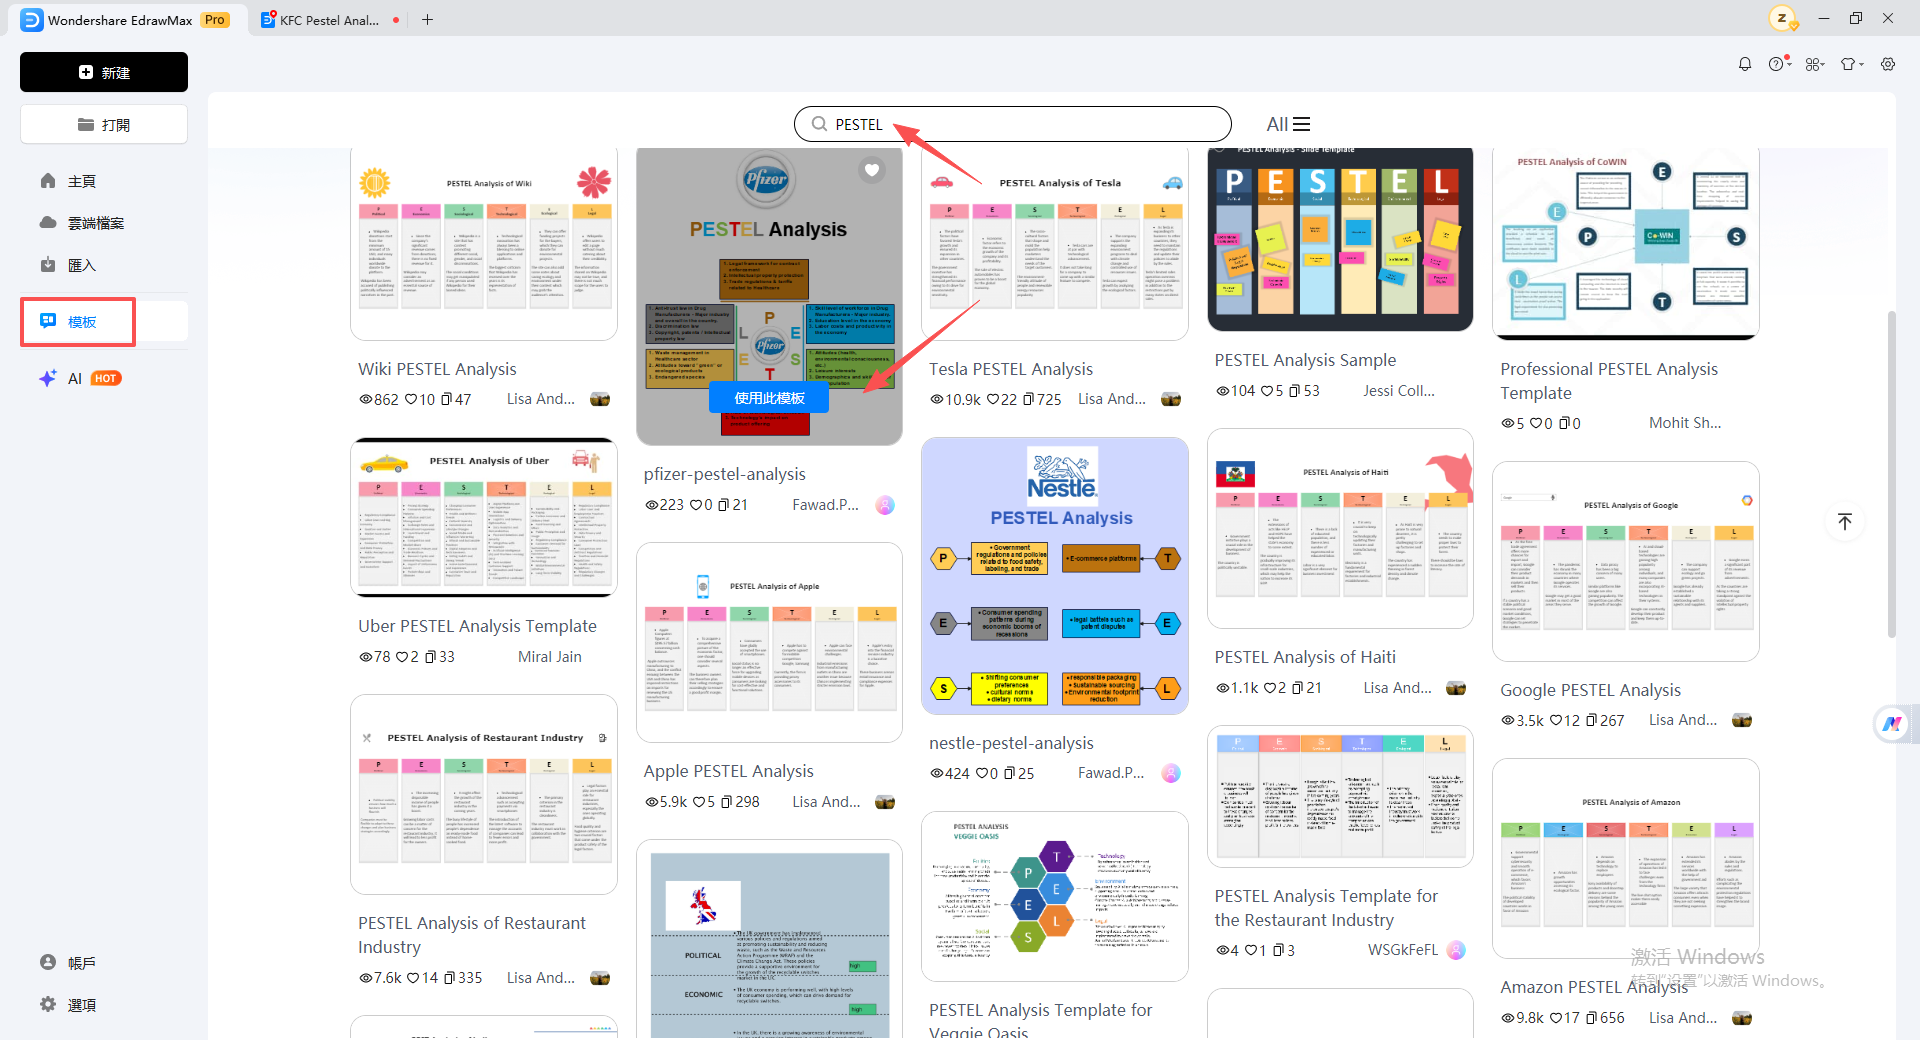The image size is (1920, 1040).
Task: Open the floating AI assistant icon at the right edge
Action: [1892, 724]
